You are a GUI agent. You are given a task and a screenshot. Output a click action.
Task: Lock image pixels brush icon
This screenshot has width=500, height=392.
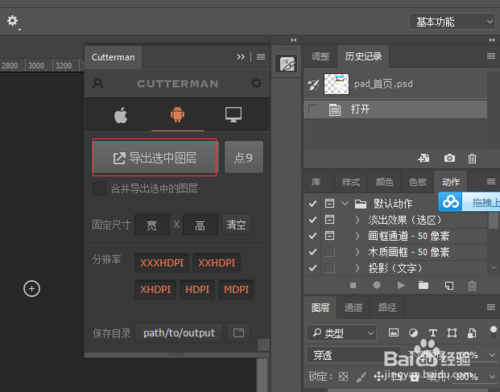(x=361, y=377)
